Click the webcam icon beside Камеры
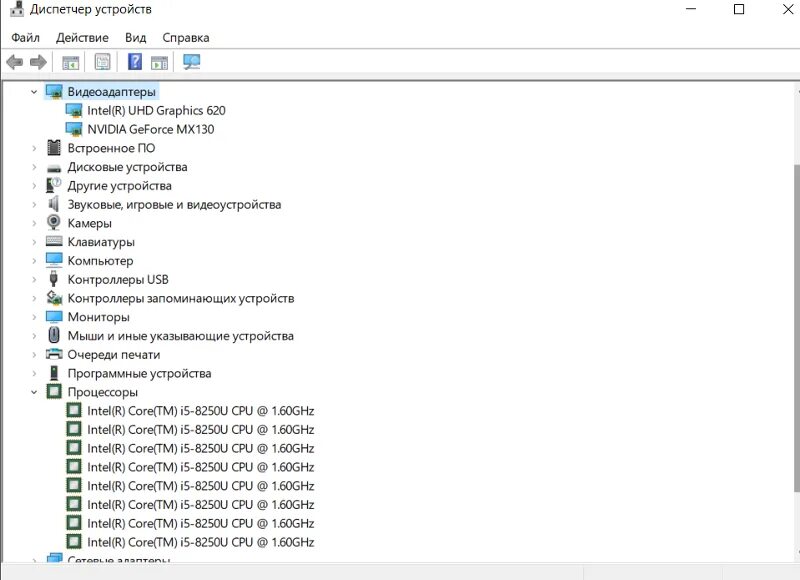Screen dimensions: 800x580 click(54, 222)
